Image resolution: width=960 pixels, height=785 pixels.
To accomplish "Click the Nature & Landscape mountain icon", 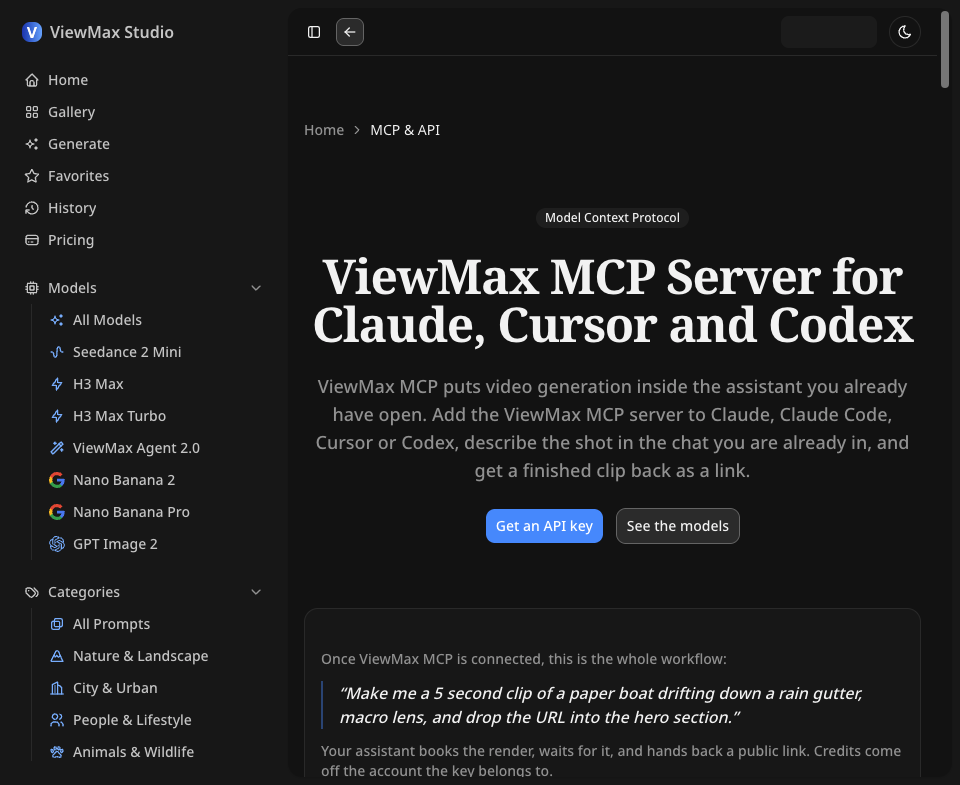I will [57, 656].
